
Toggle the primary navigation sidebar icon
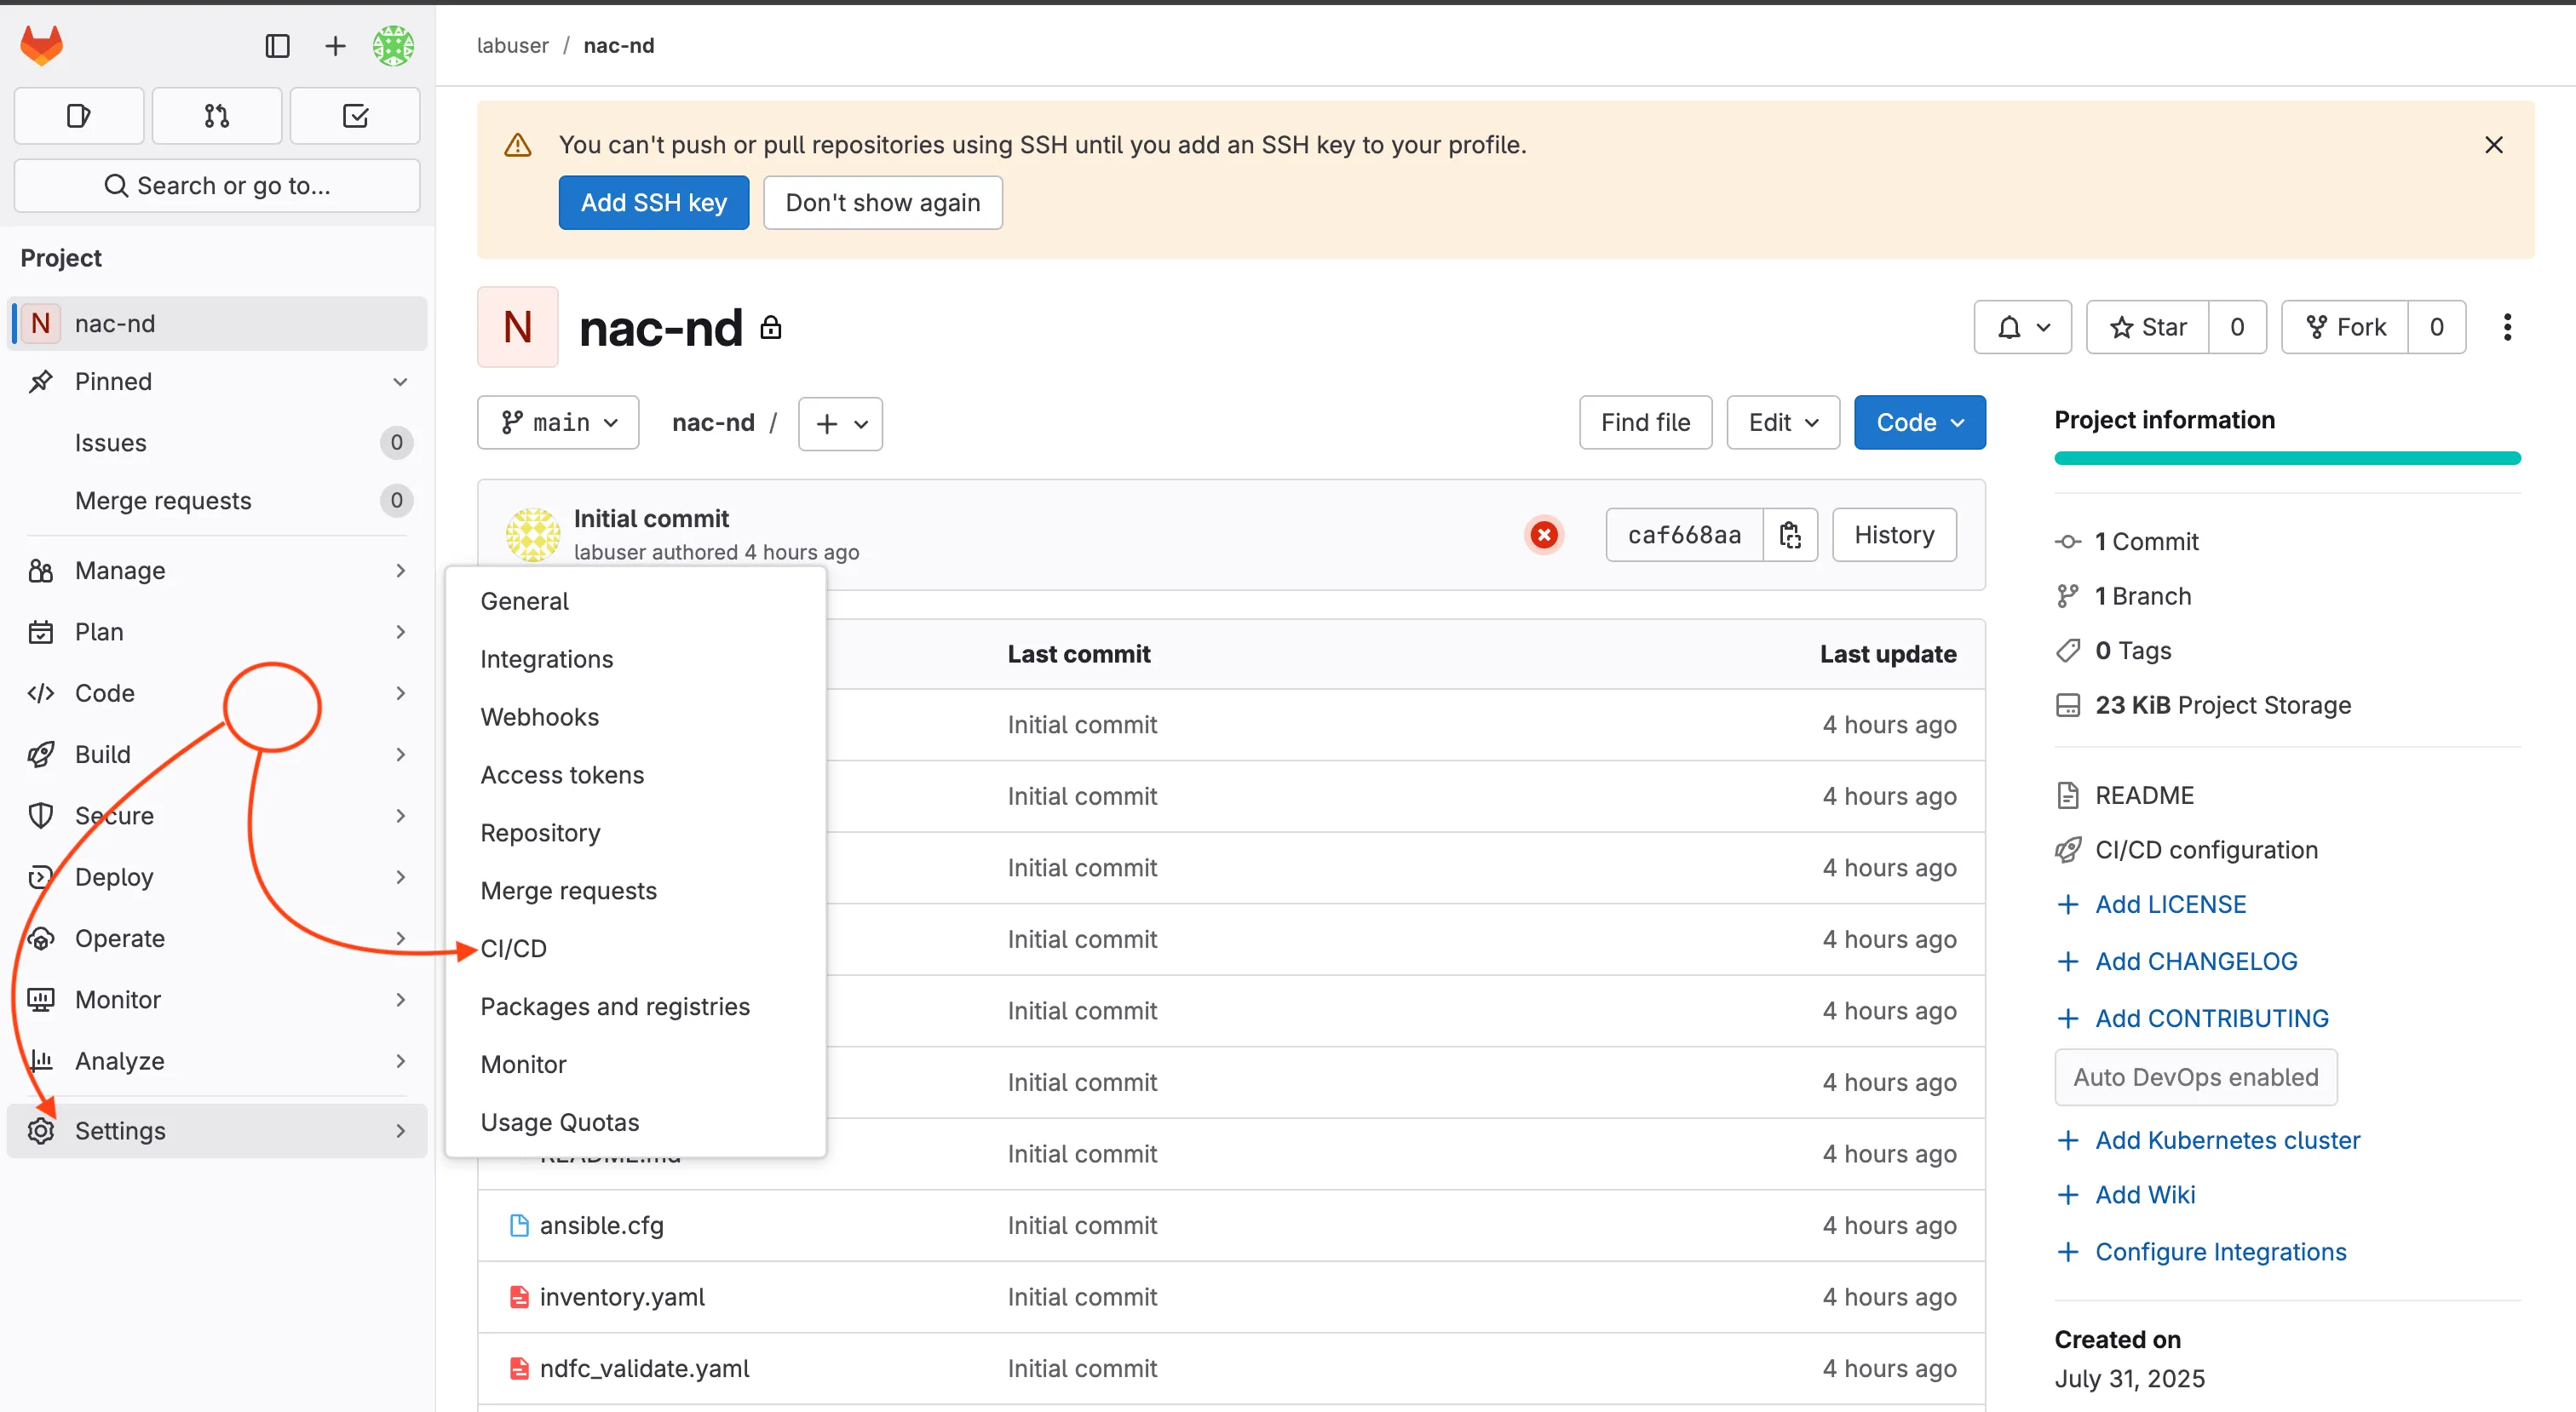pyautogui.click(x=277, y=45)
